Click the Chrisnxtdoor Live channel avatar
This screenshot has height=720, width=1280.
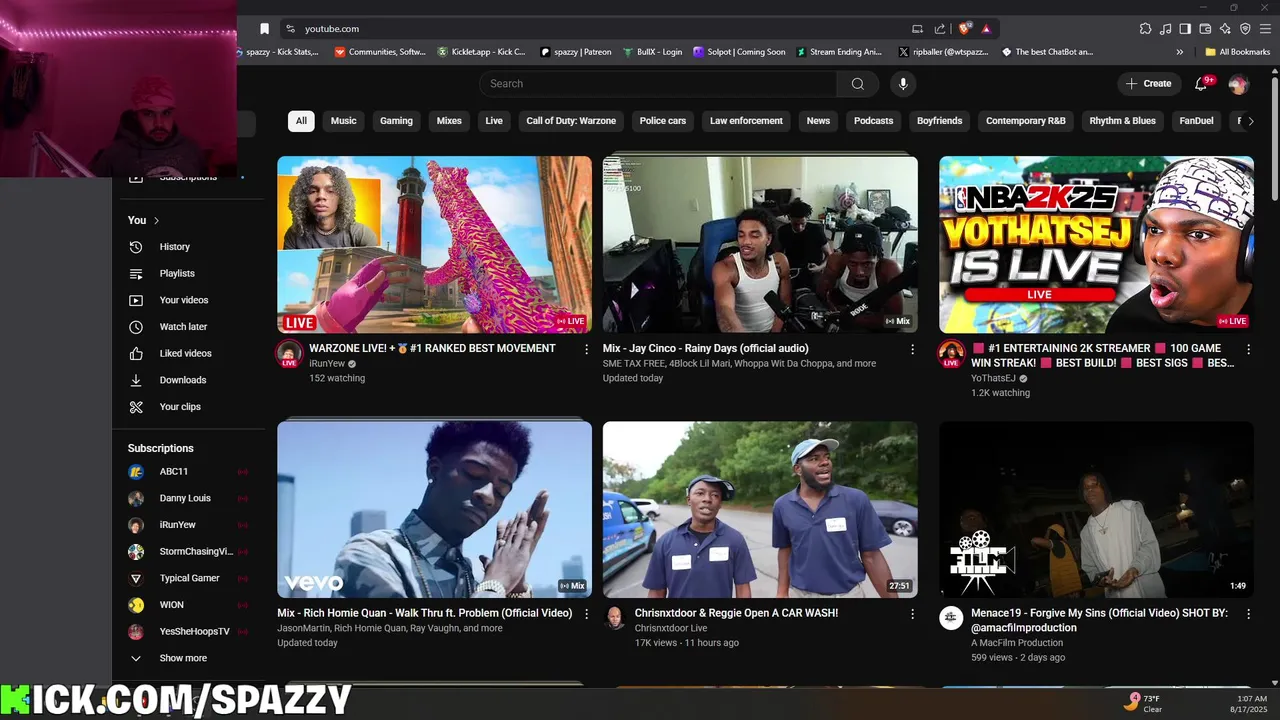(x=615, y=618)
